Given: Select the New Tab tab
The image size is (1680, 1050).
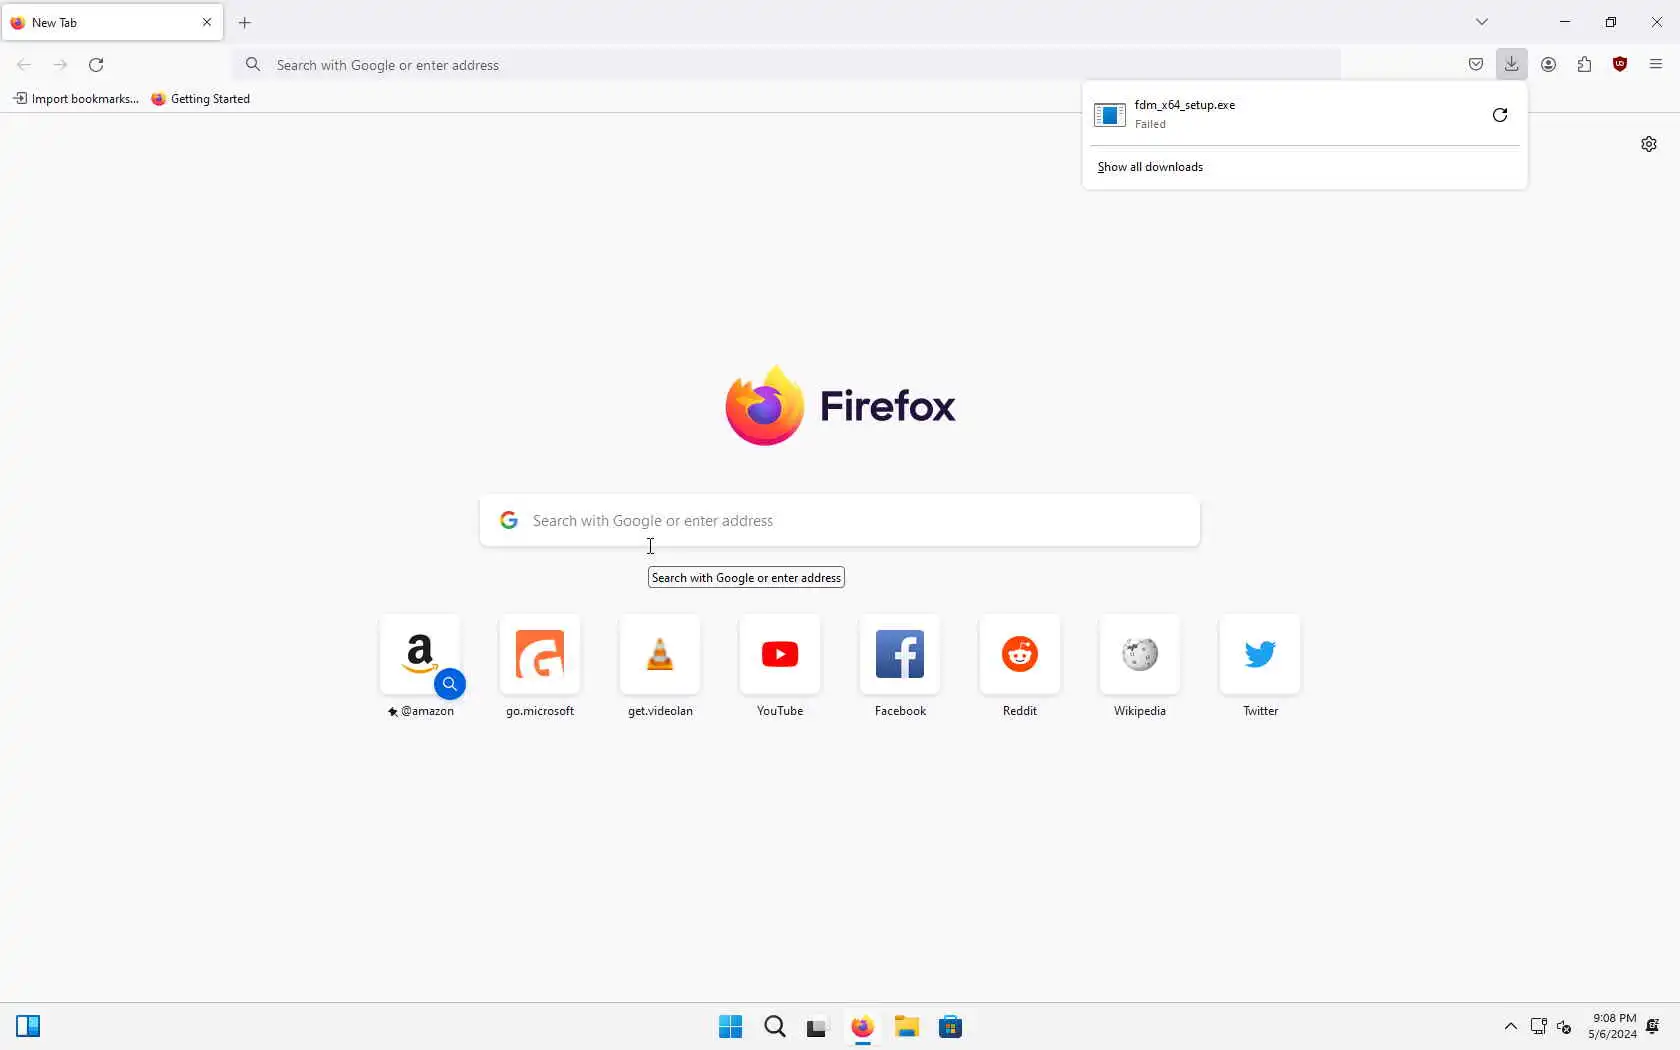Looking at the screenshot, I should 112,22.
